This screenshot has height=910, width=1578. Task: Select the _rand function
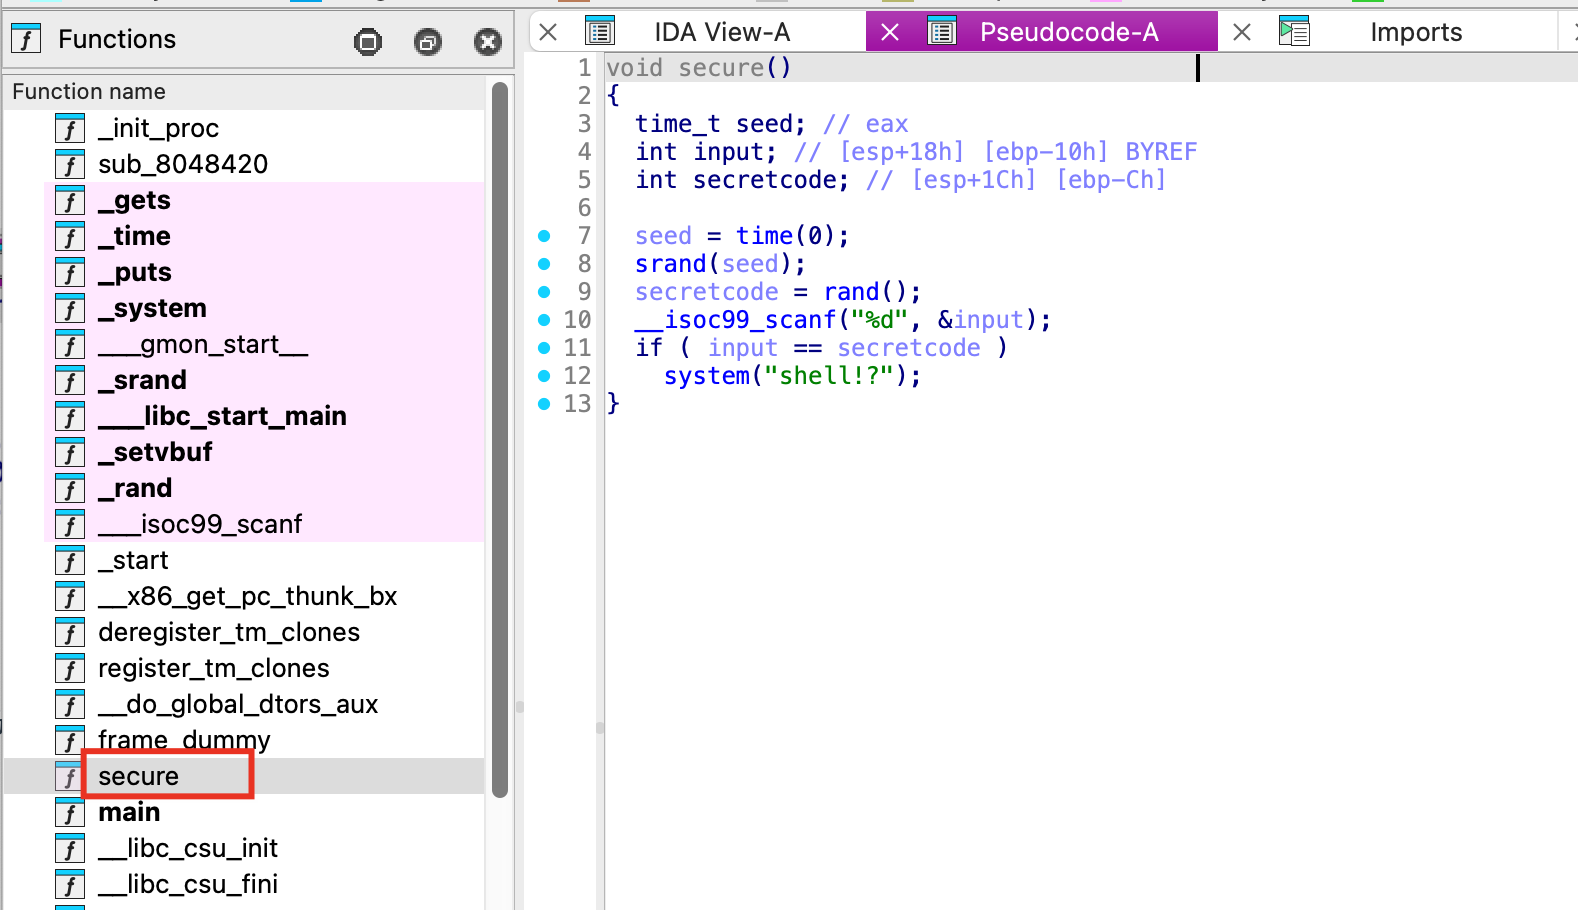tap(135, 488)
